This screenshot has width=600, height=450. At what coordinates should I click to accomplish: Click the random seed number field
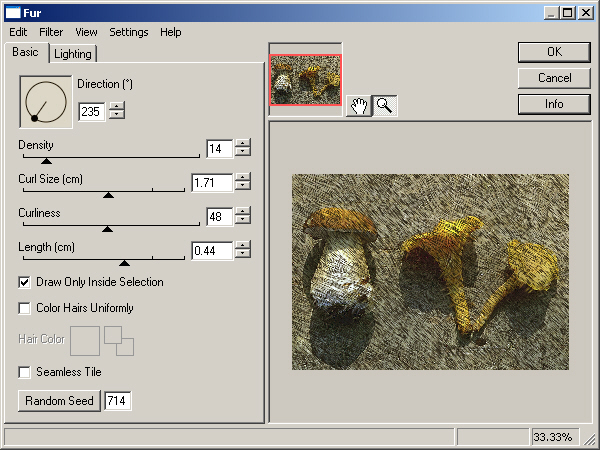coord(117,401)
